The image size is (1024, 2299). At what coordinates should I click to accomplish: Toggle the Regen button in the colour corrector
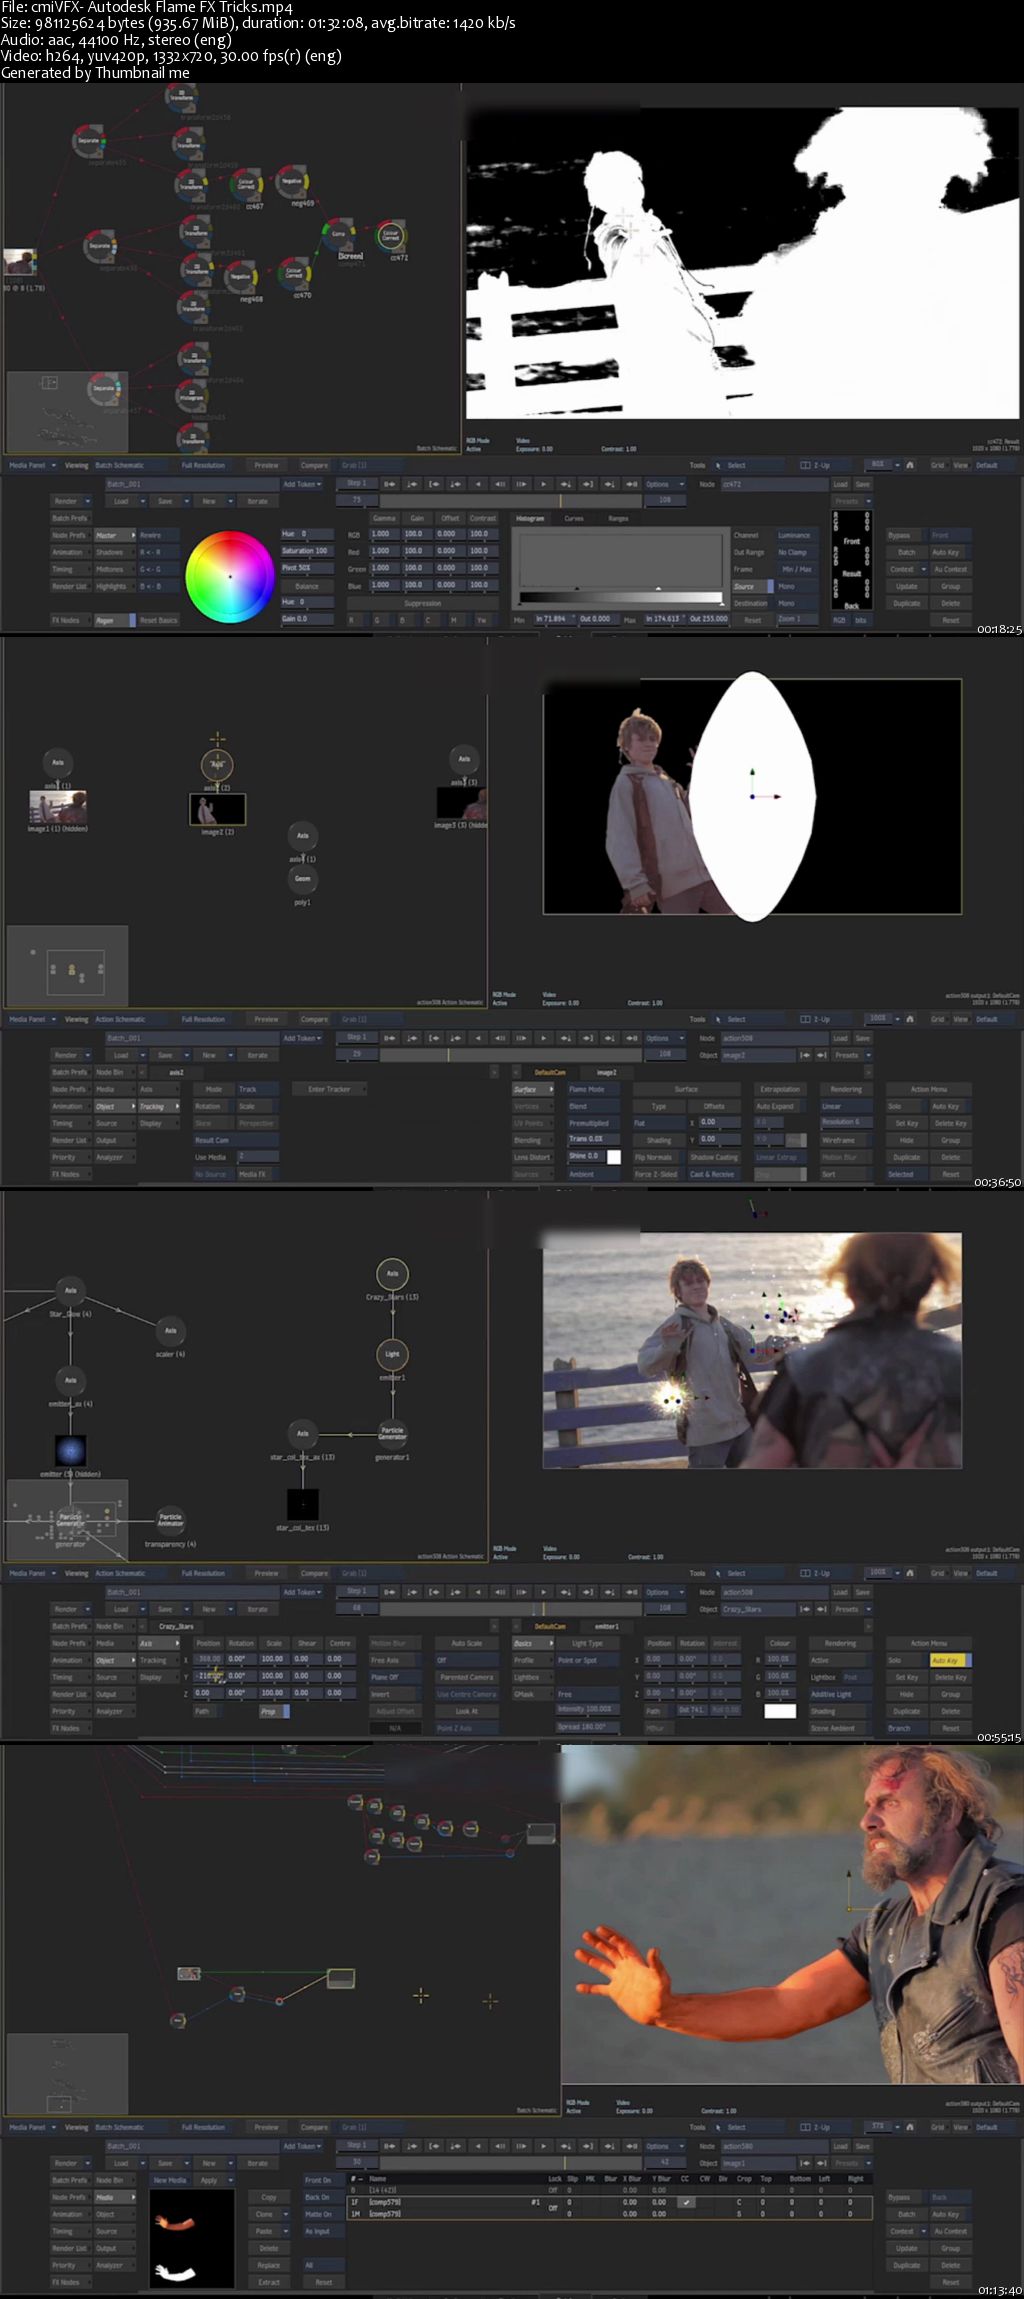pyautogui.click(x=115, y=620)
